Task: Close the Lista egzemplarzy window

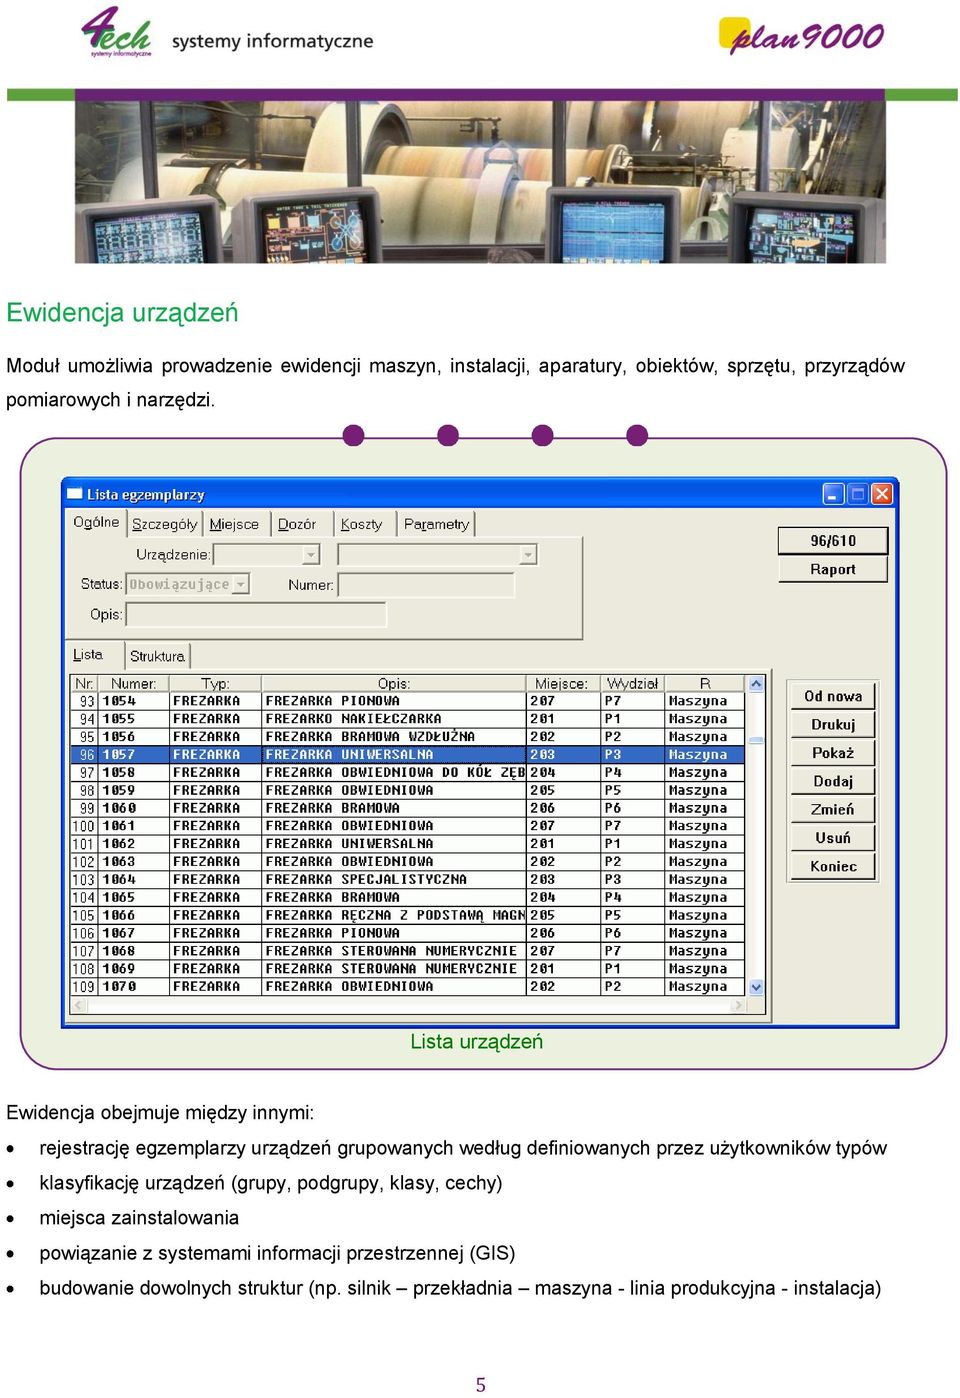Action: (882, 494)
